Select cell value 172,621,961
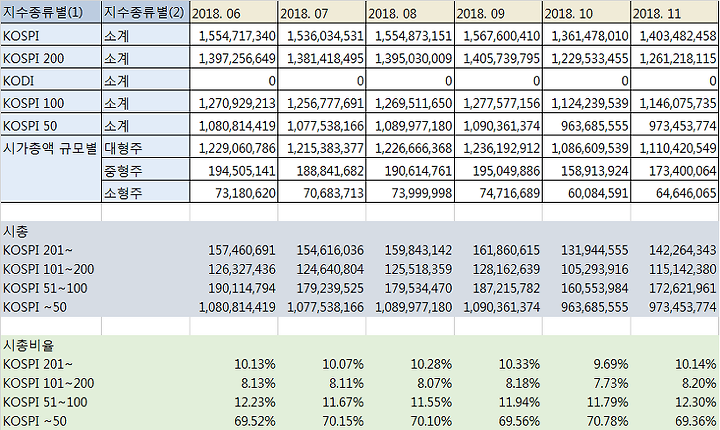 (x=682, y=288)
